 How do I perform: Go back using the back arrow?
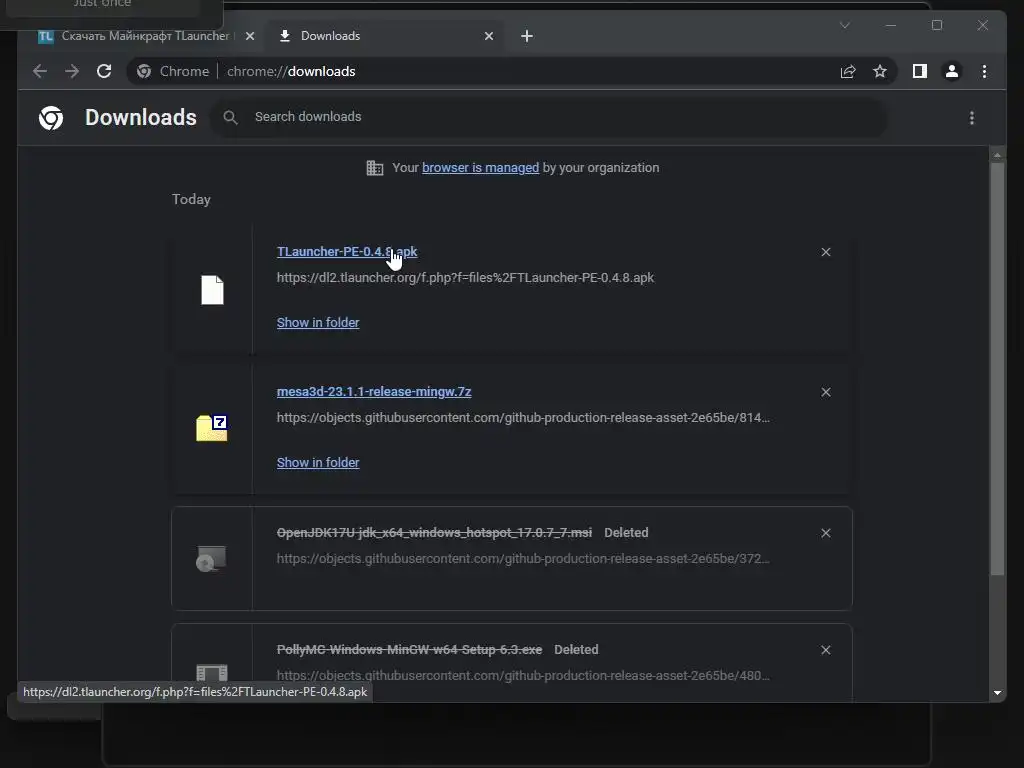(40, 71)
